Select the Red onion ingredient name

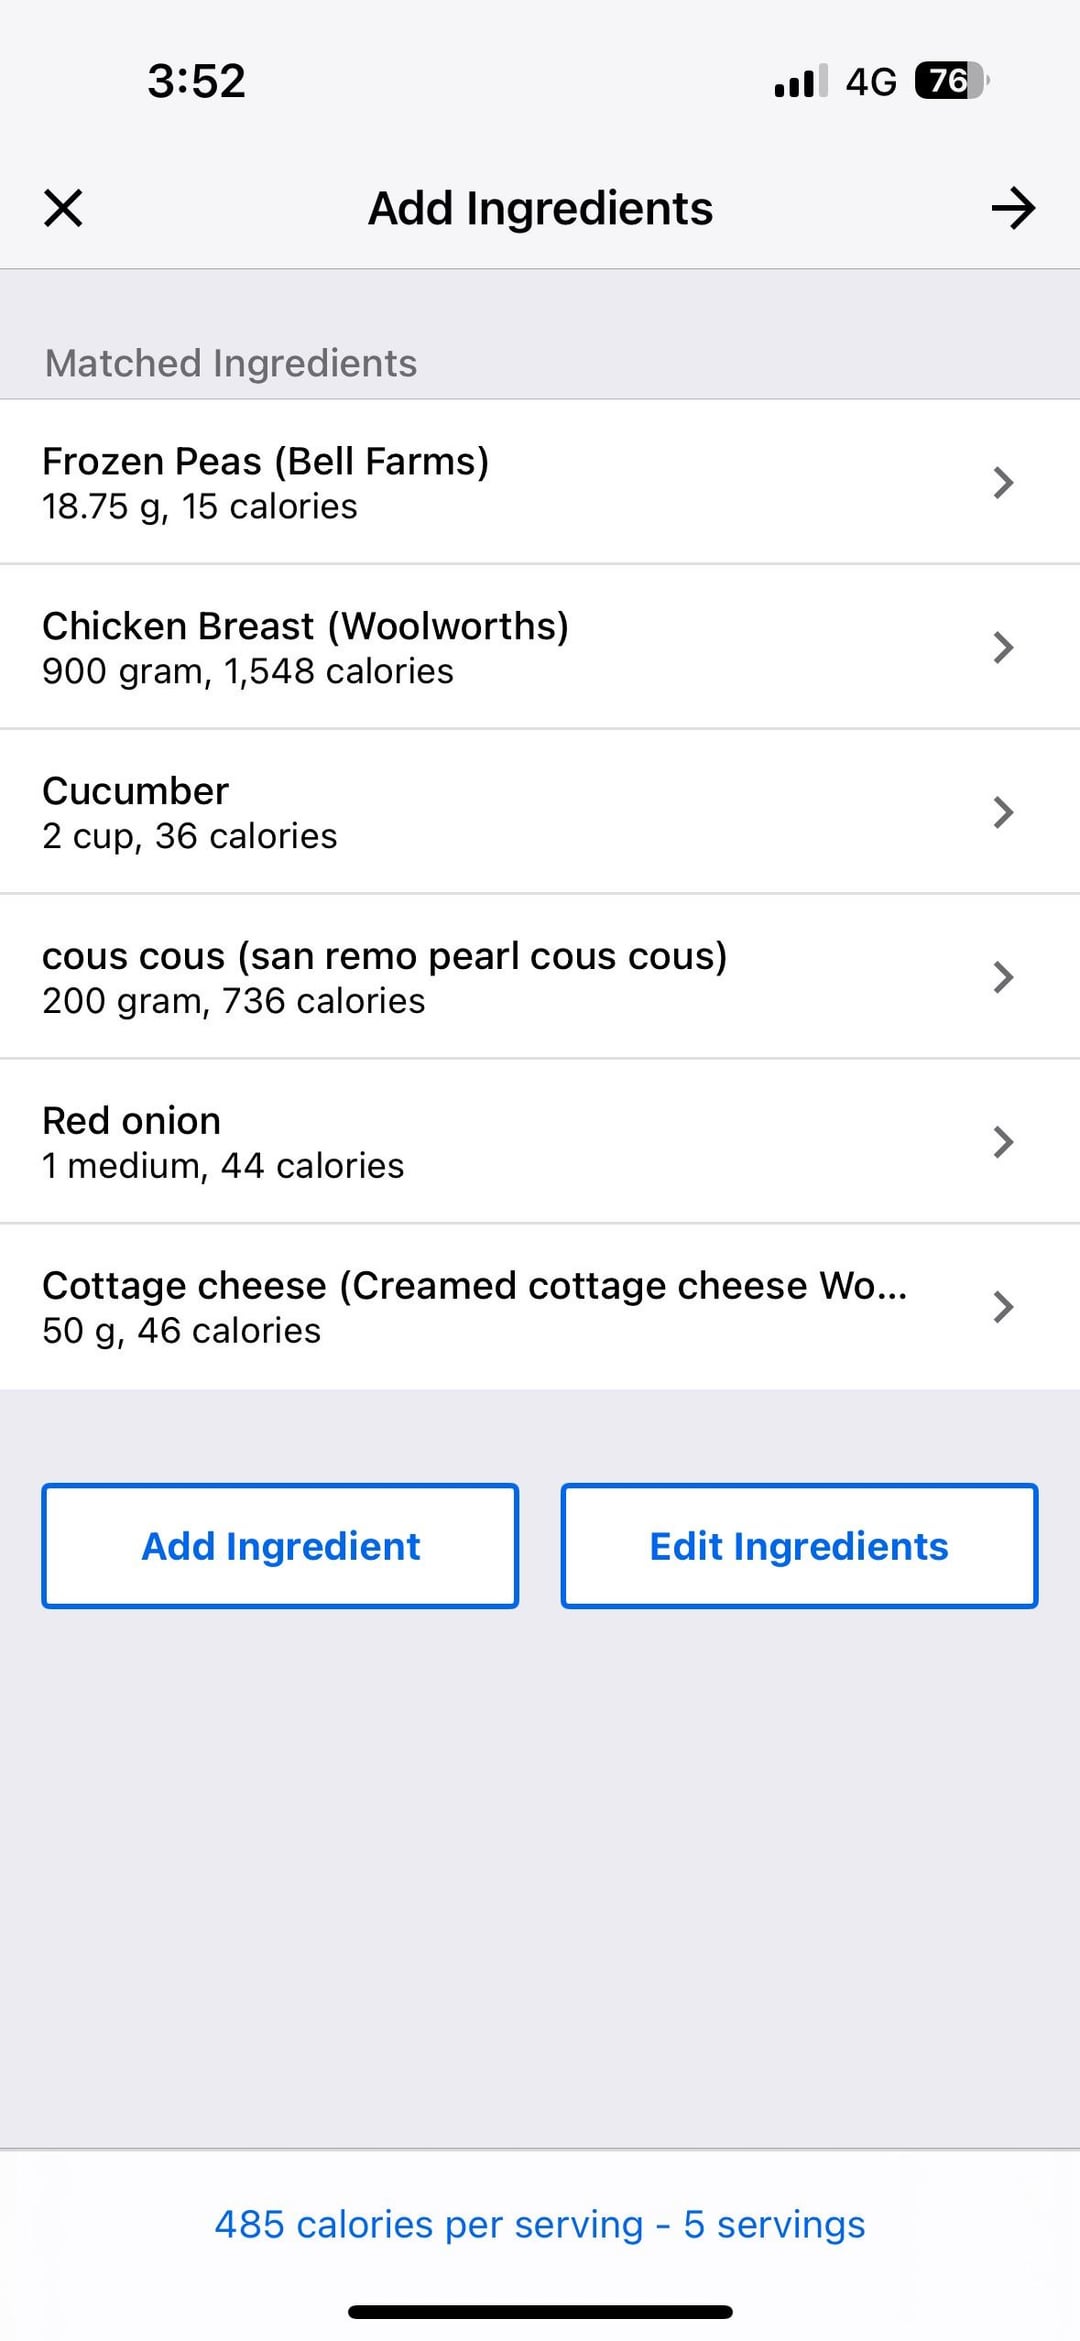pos(131,1121)
